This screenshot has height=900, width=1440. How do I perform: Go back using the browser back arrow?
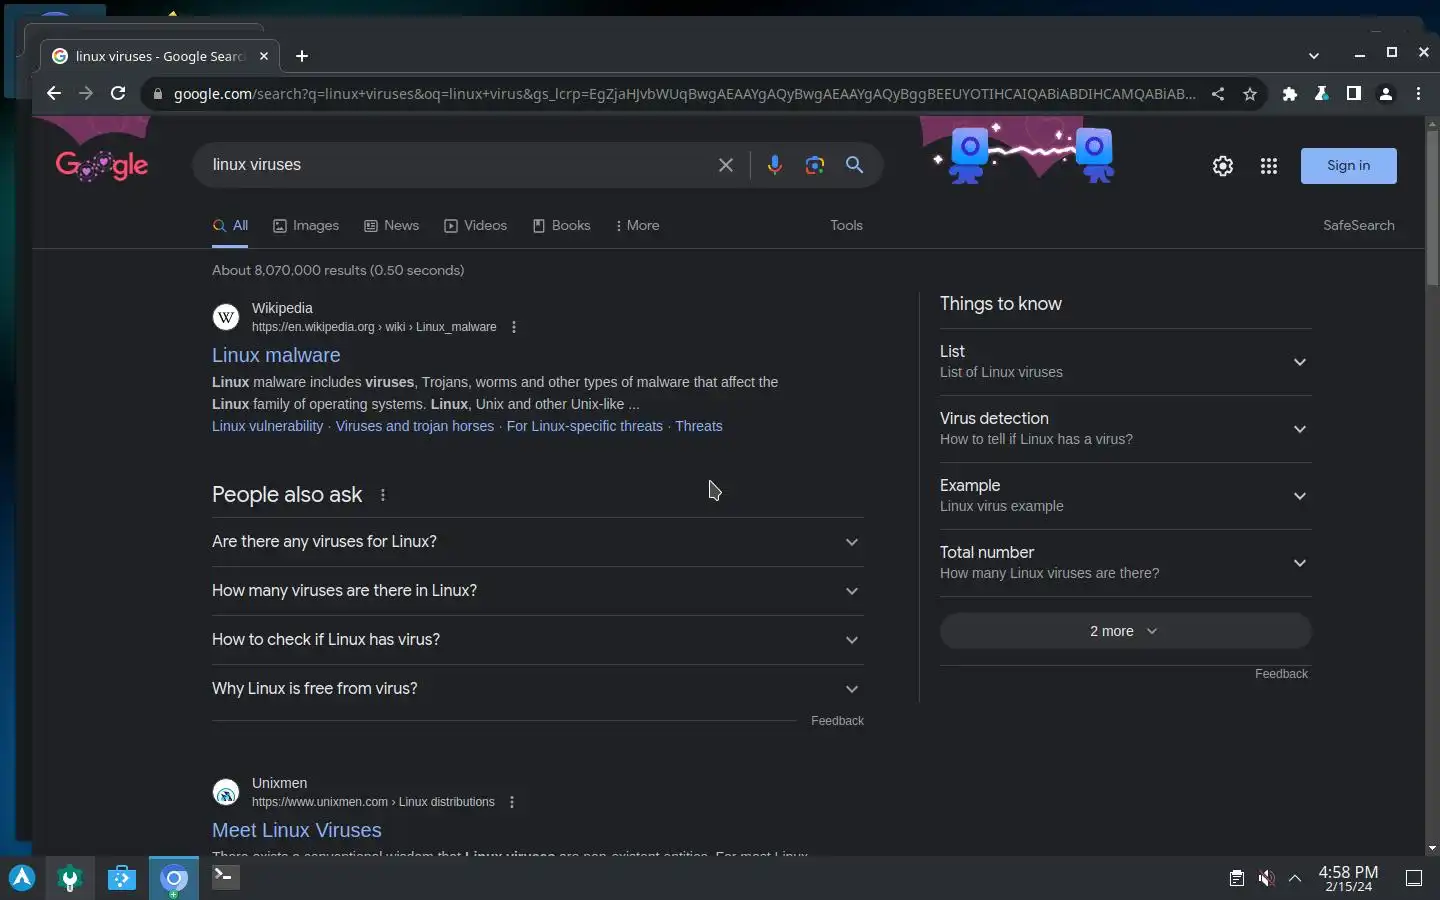click(54, 93)
